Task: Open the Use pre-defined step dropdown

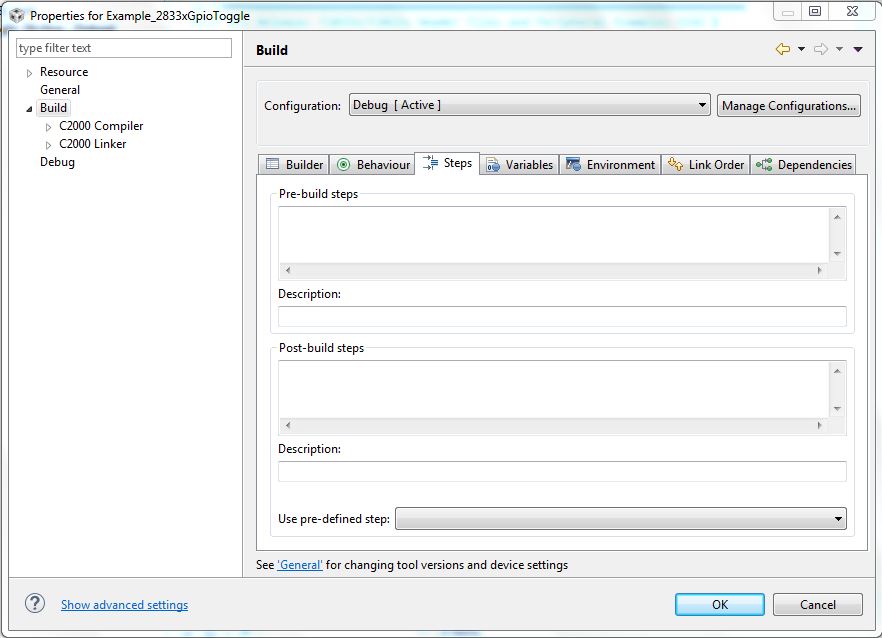Action: [x=621, y=519]
